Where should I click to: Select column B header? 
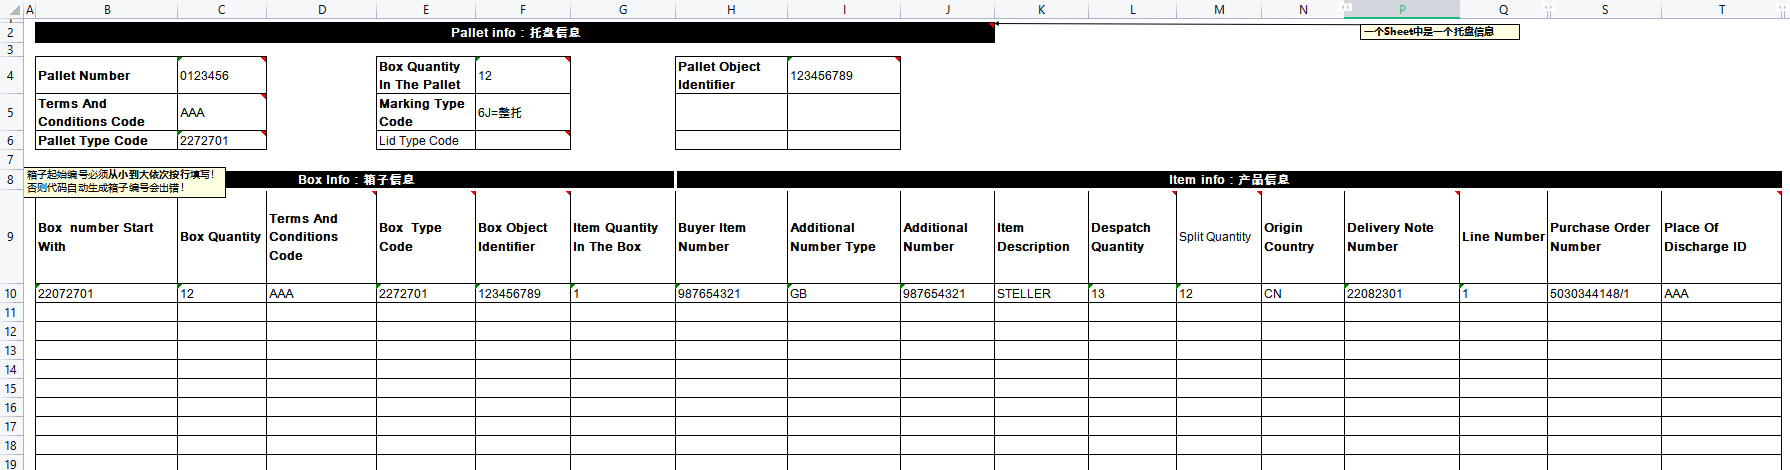(x=107, y=10)
